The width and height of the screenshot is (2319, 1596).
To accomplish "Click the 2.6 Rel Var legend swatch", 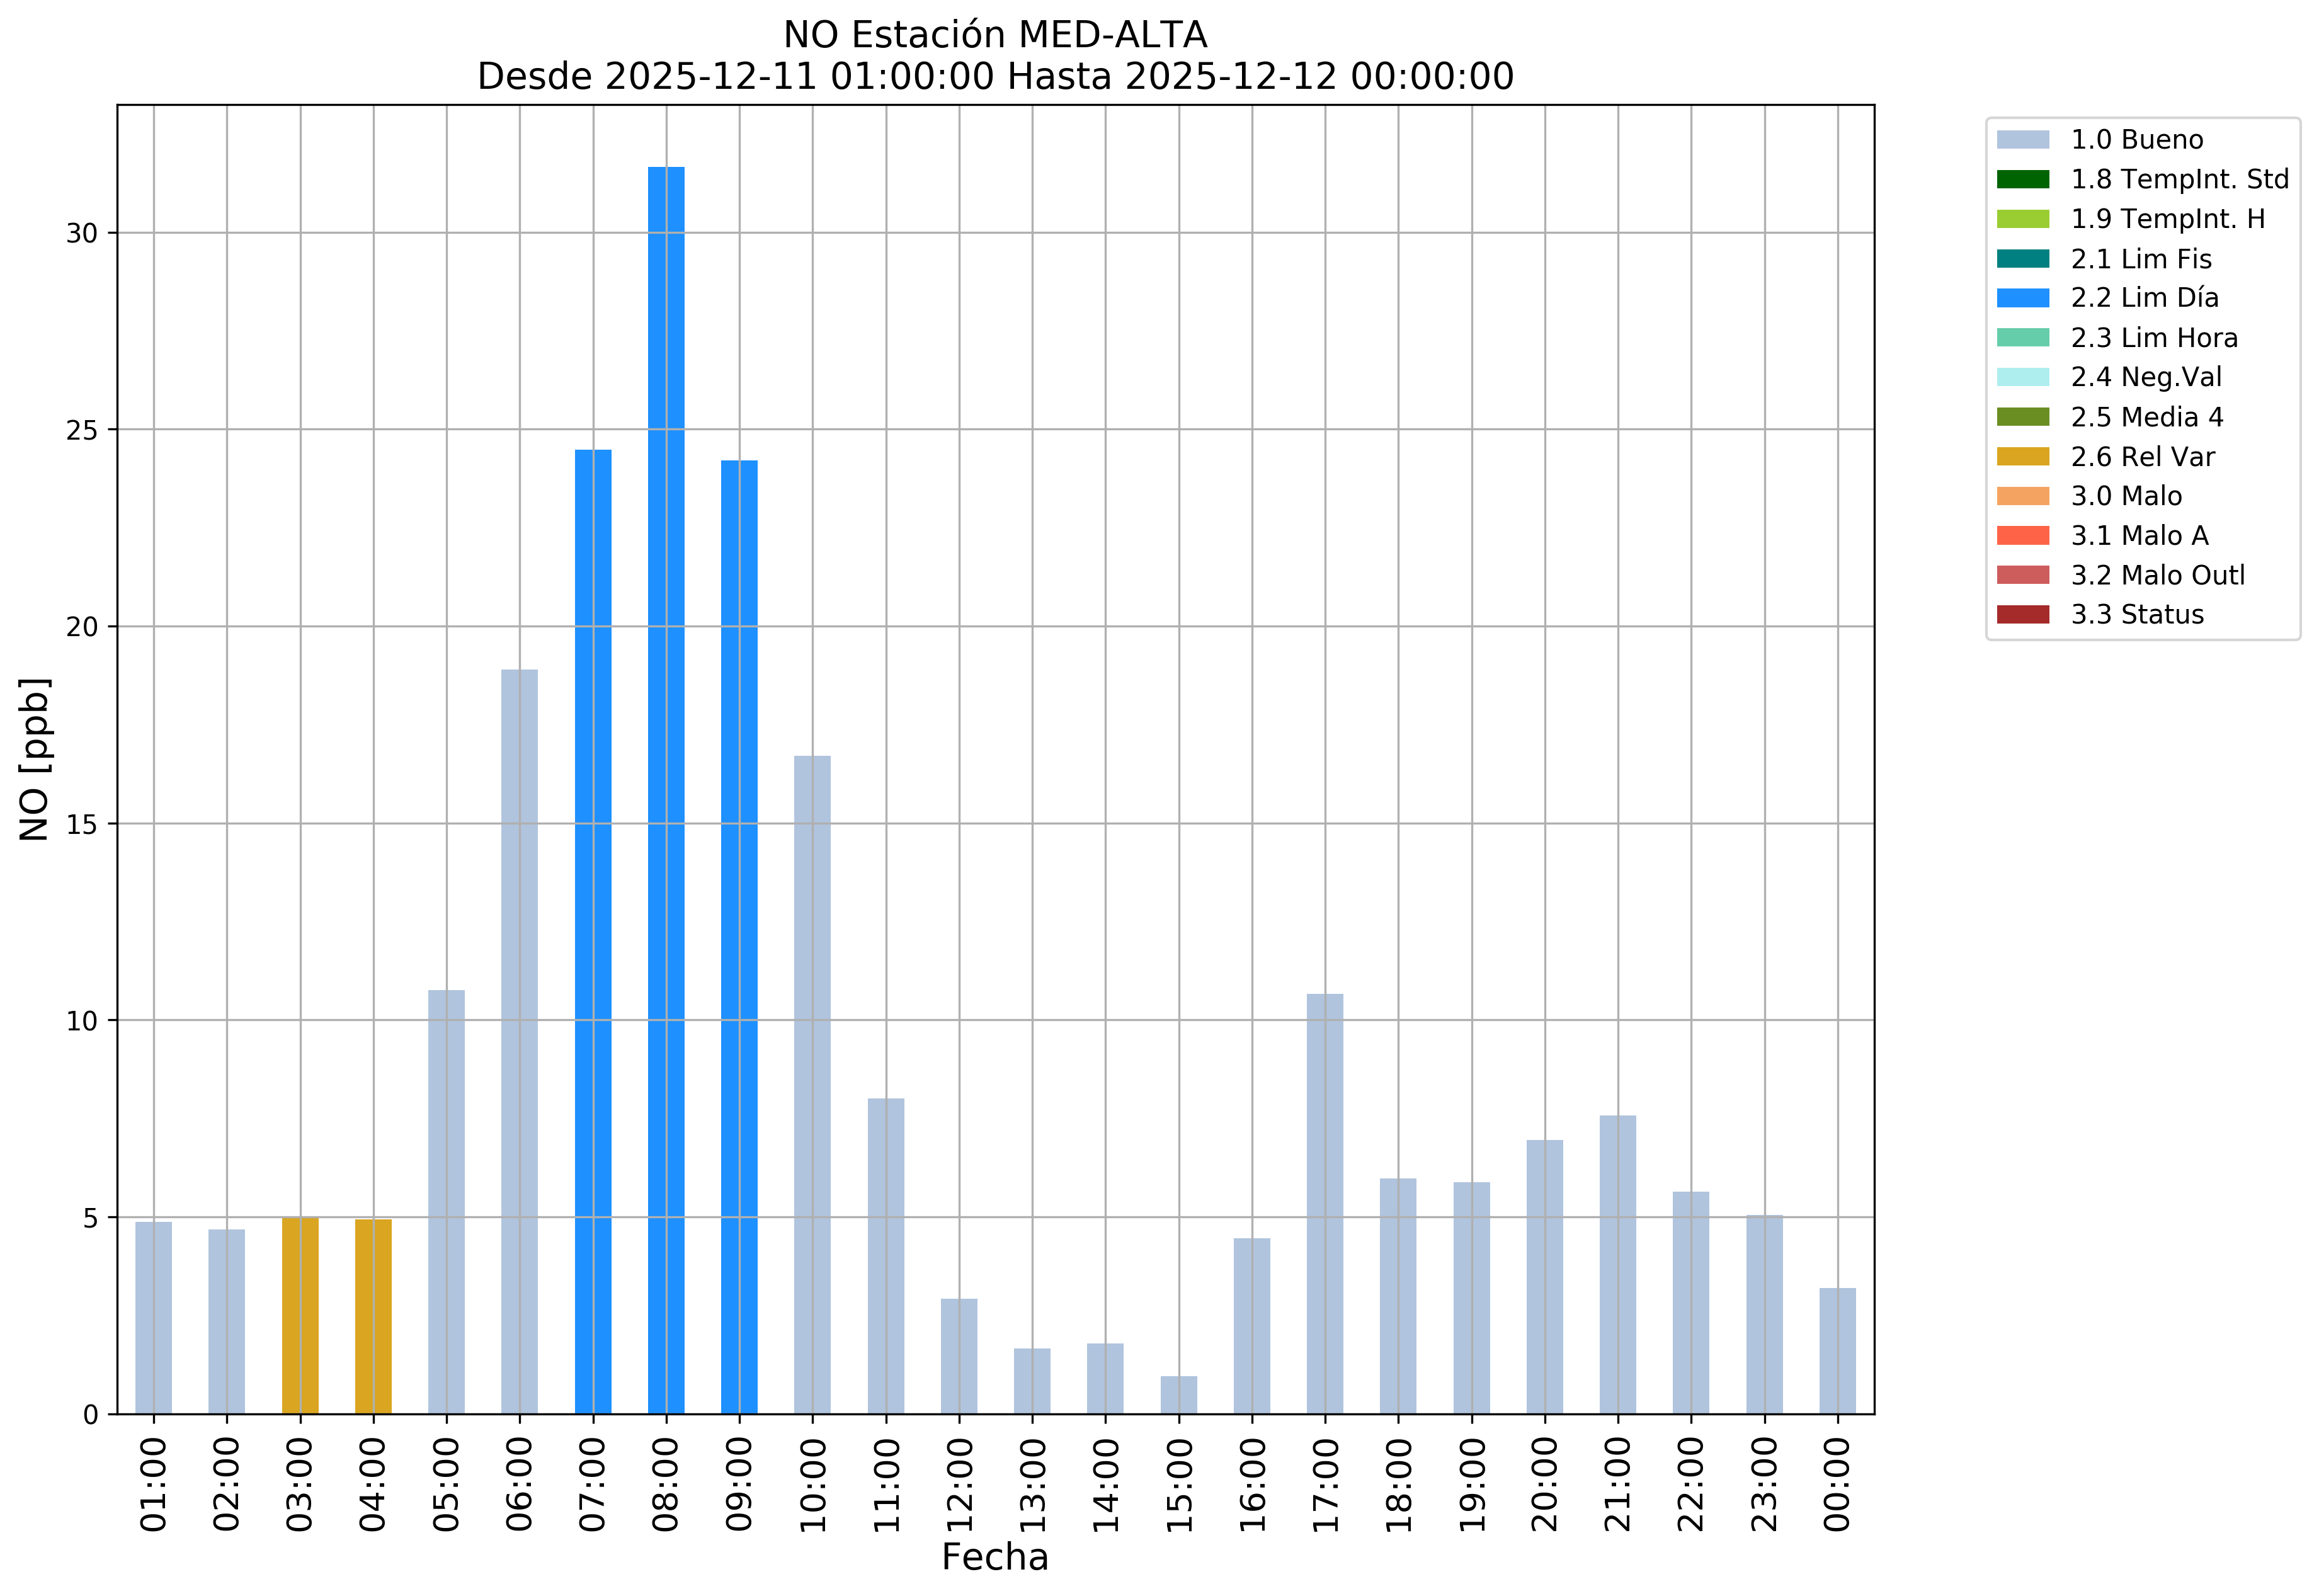I will 2022,457.
